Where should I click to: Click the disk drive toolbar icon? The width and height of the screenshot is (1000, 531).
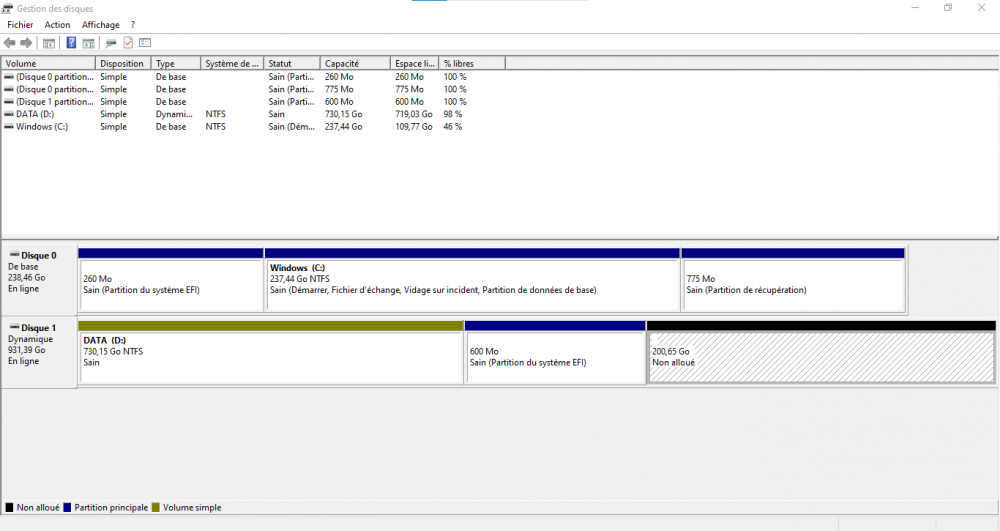pyautogui.click(x=111, y=43)
